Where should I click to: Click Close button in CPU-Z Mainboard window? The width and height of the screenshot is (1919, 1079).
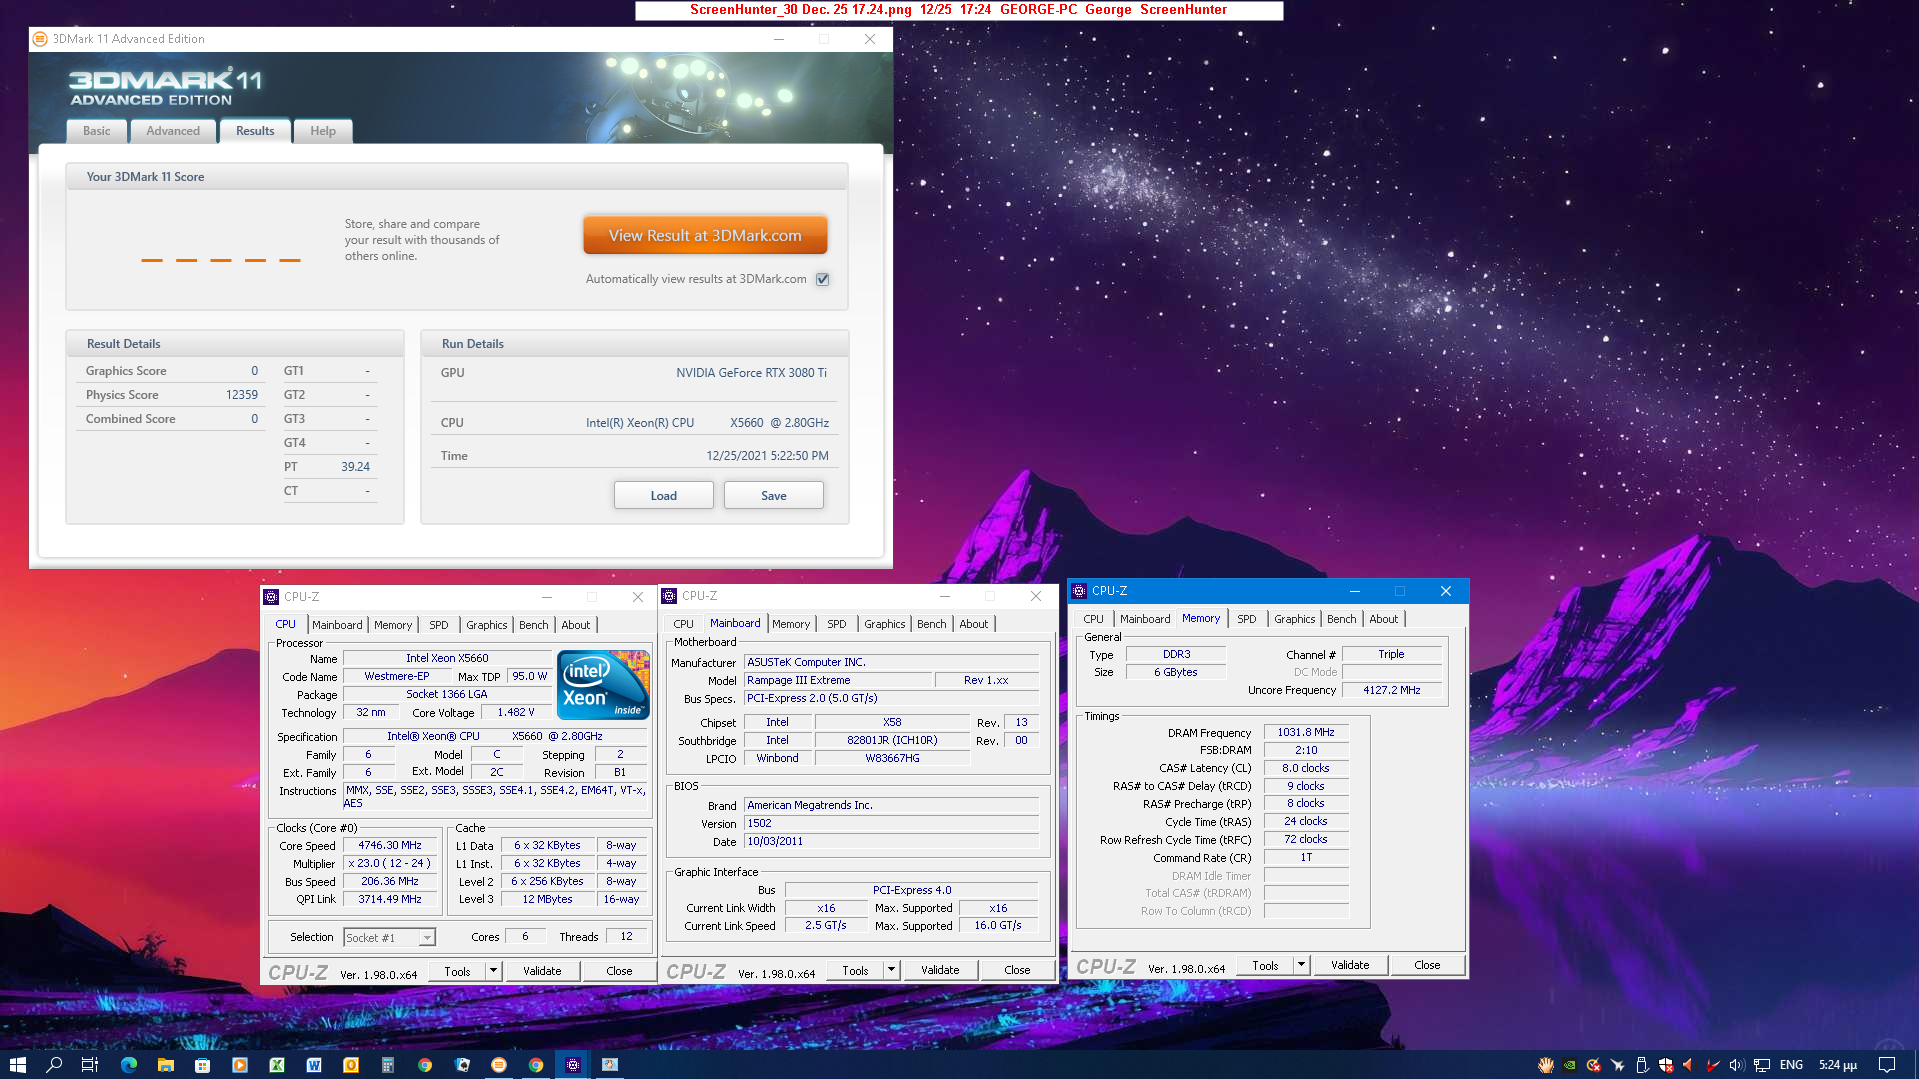(x=1017, y=970)
